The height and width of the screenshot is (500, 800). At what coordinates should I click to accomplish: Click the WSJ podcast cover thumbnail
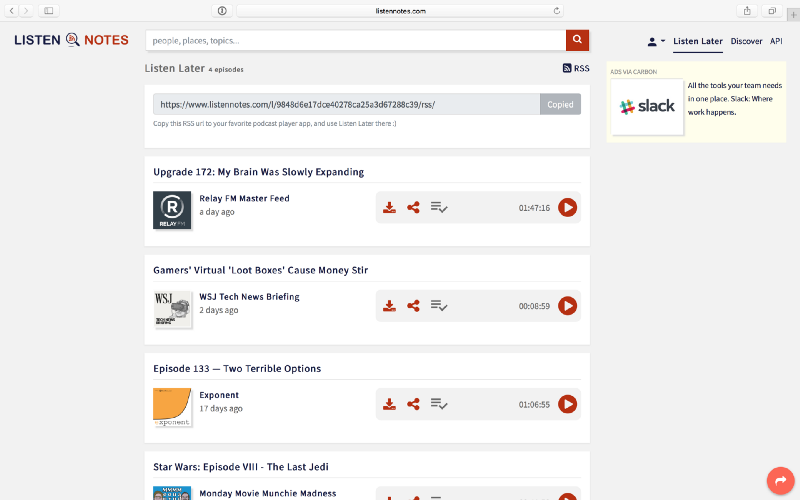[172, 309]
